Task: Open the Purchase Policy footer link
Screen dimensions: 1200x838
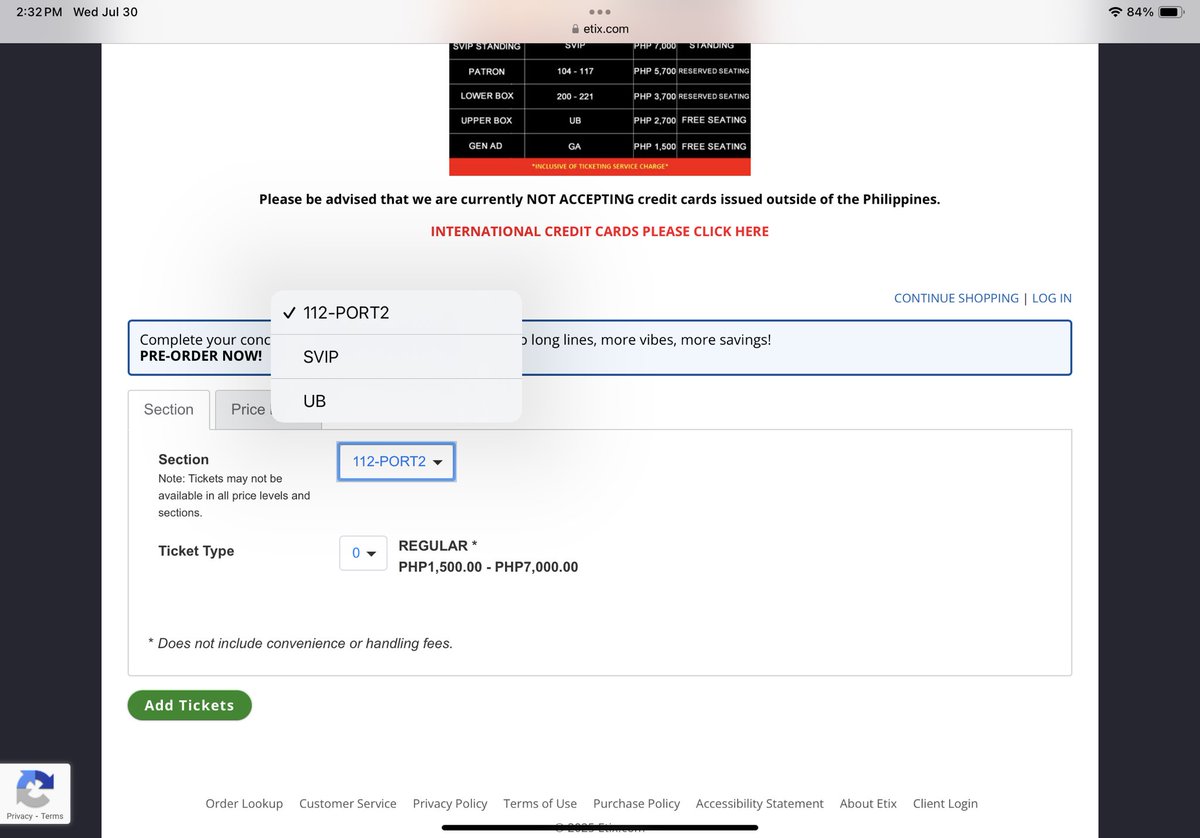Action: [x=637, y=803]
